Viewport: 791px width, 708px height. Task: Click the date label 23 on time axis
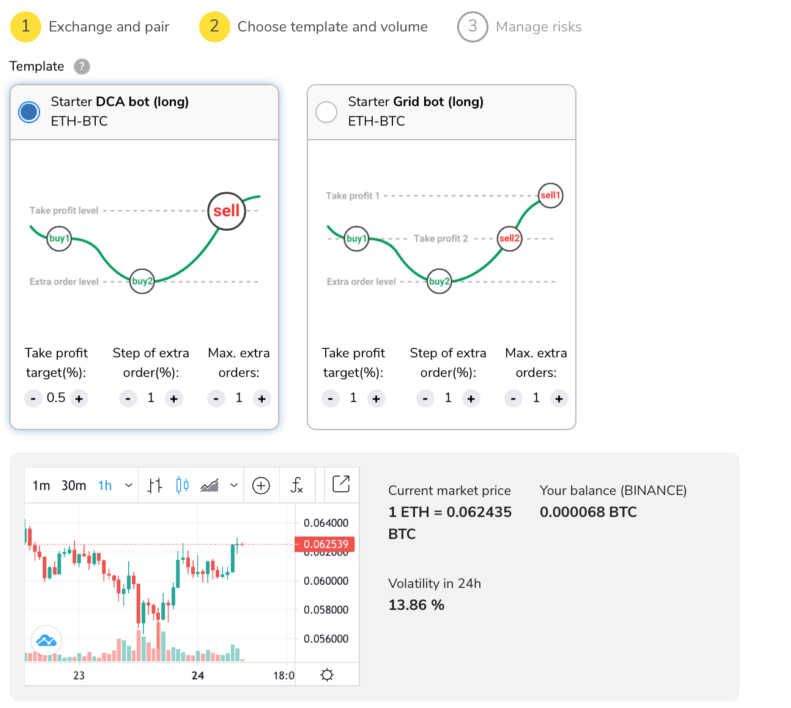point(79,675)
